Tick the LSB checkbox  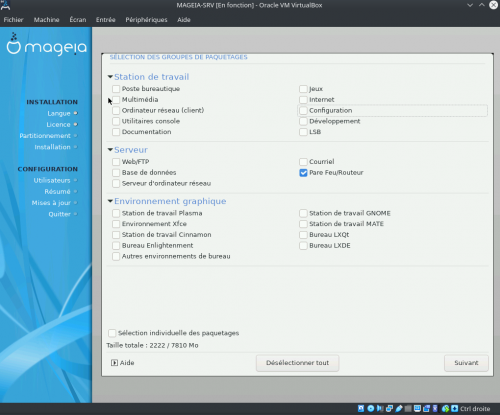[x=303, y=132]
